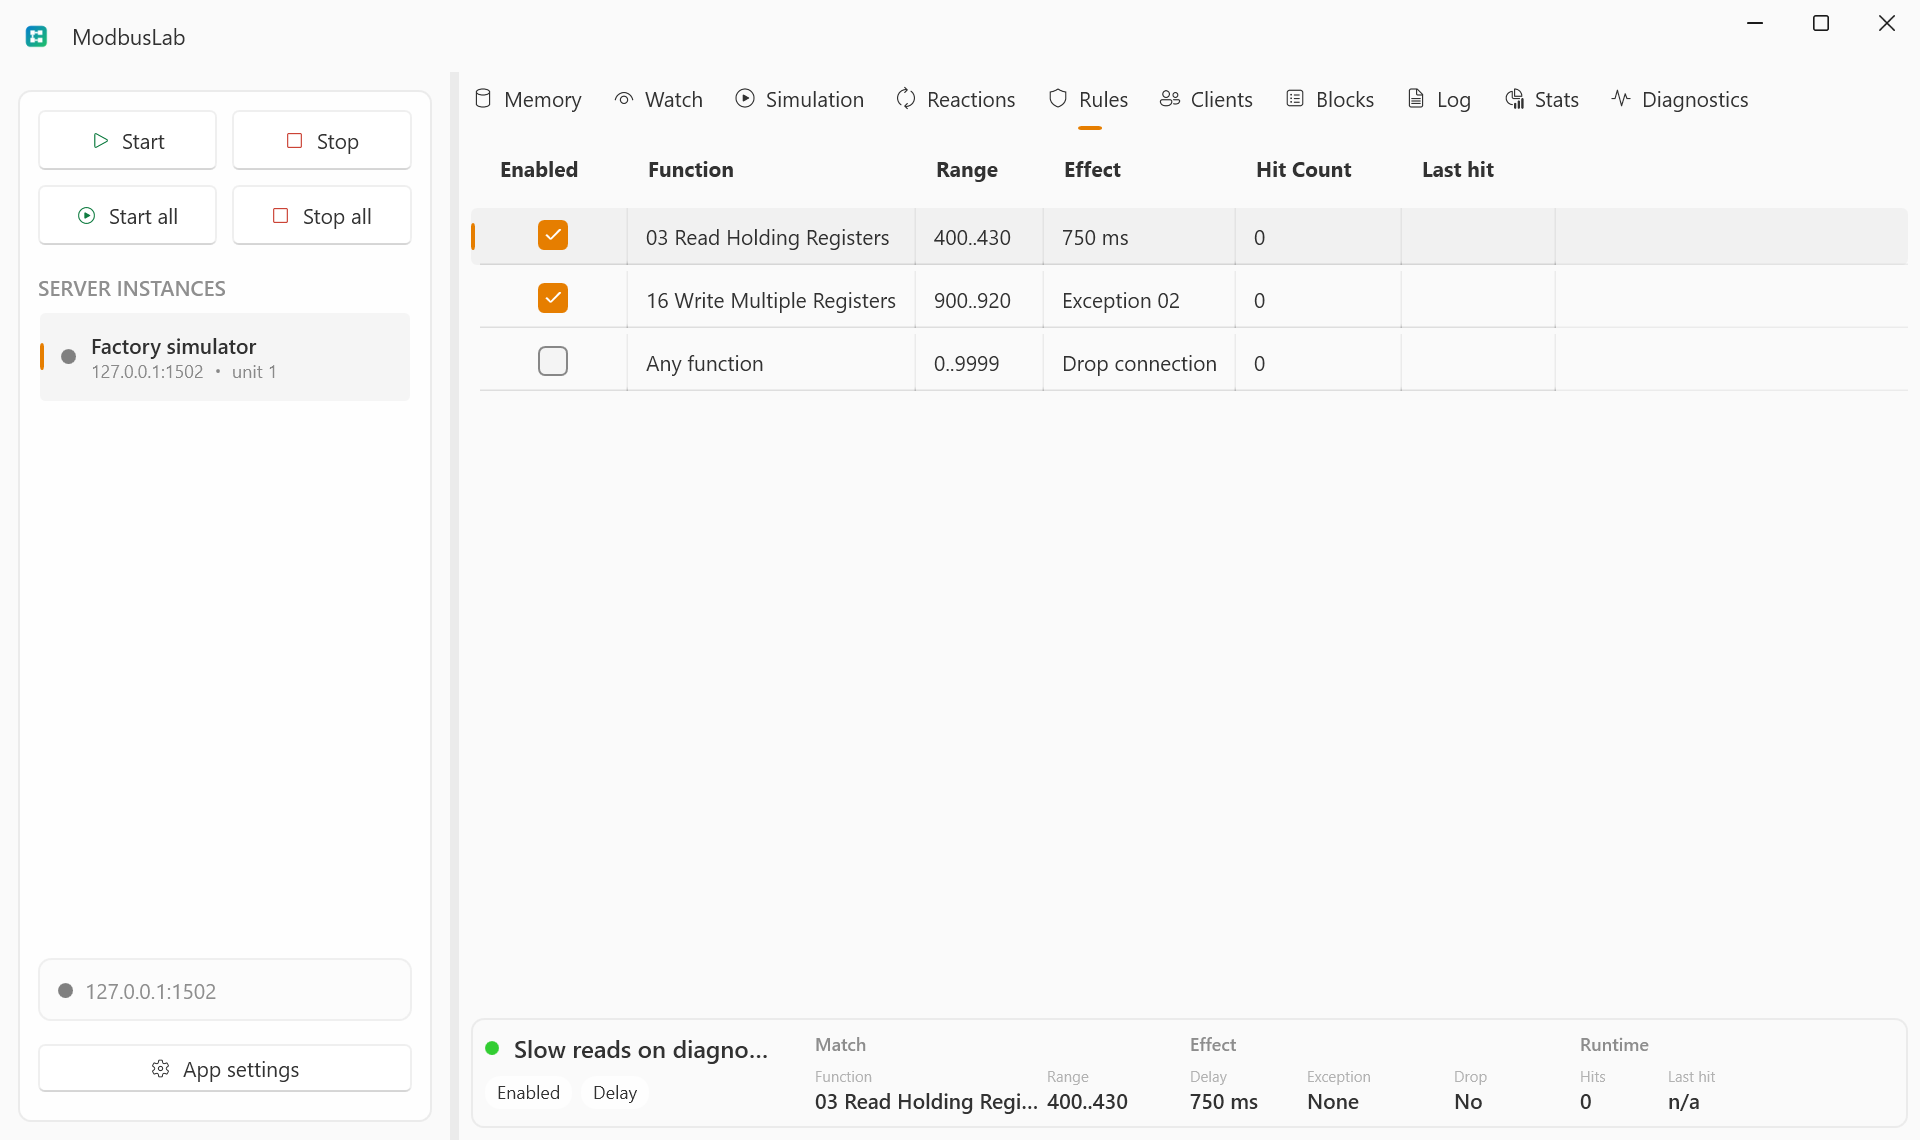Click the Any function cell

coord(771,363)
